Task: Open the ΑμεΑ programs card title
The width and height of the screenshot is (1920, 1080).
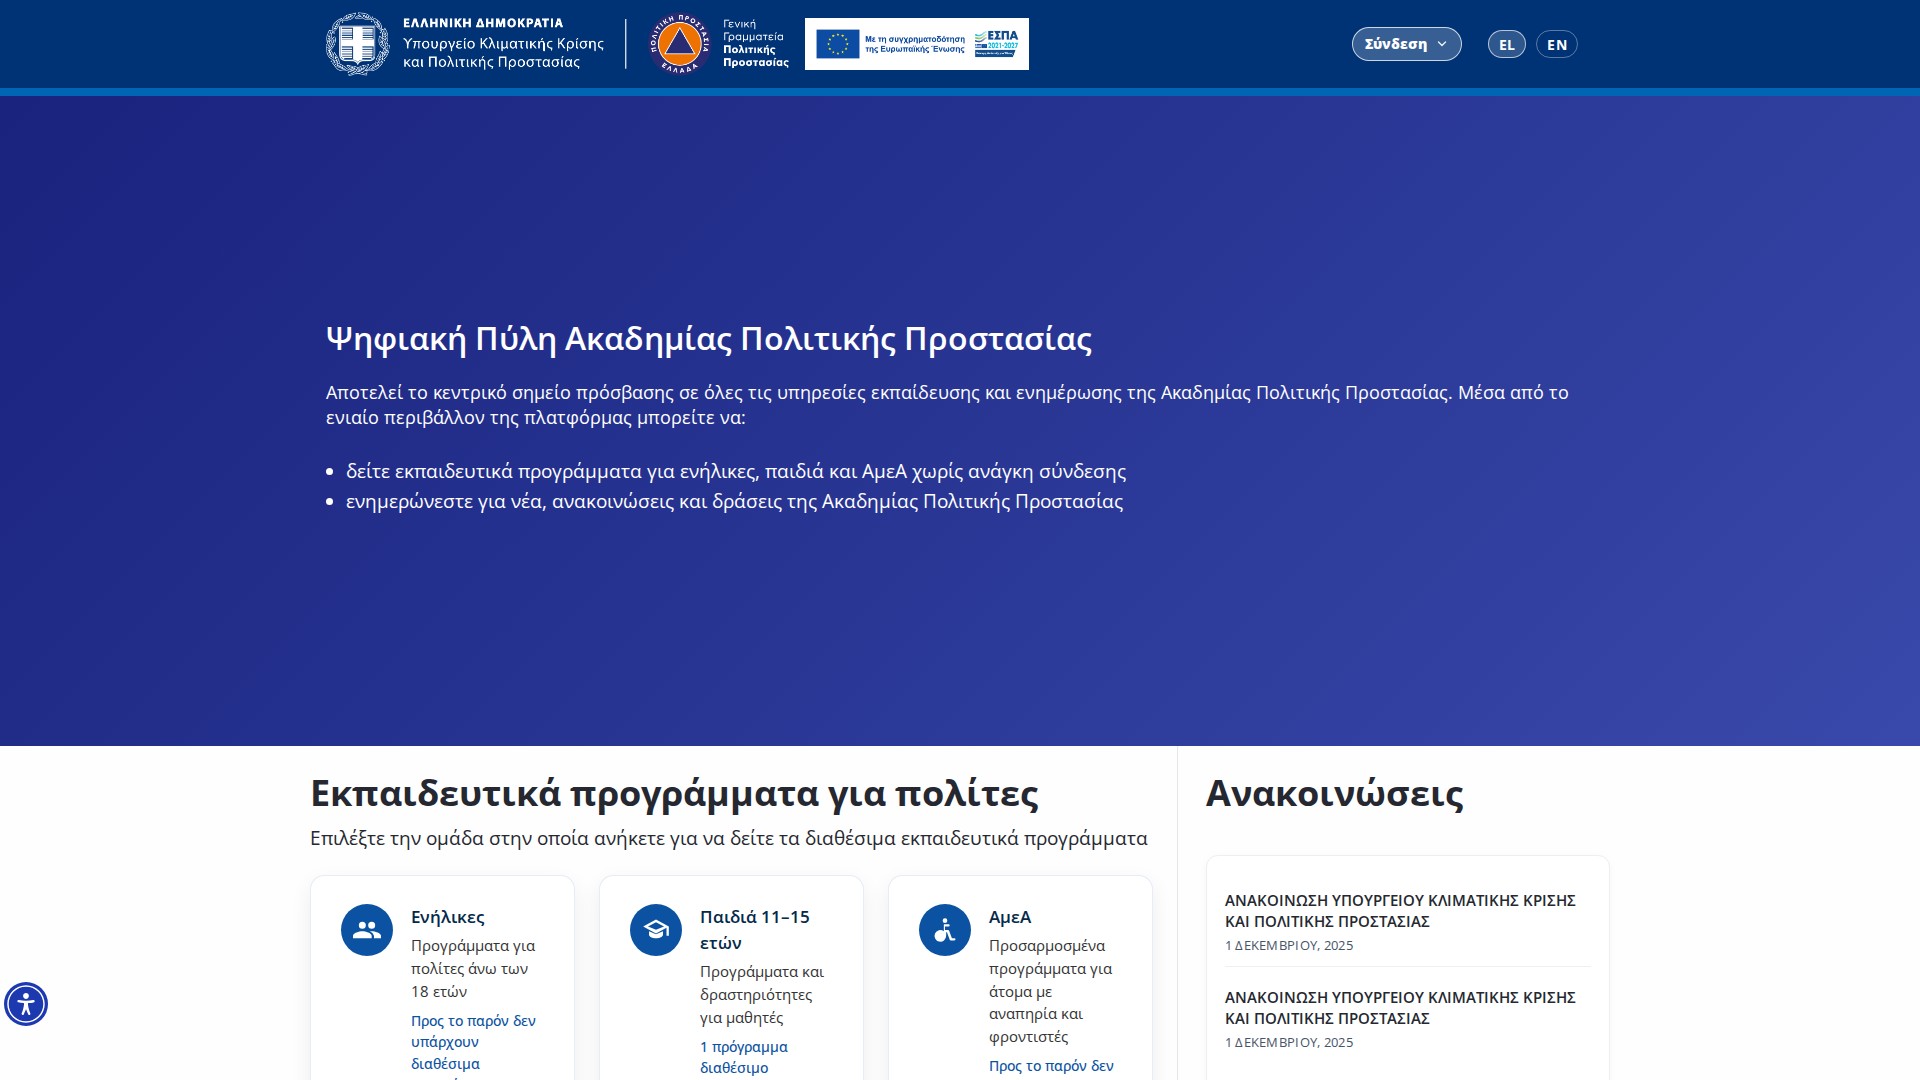Action: click(1009, 917)
